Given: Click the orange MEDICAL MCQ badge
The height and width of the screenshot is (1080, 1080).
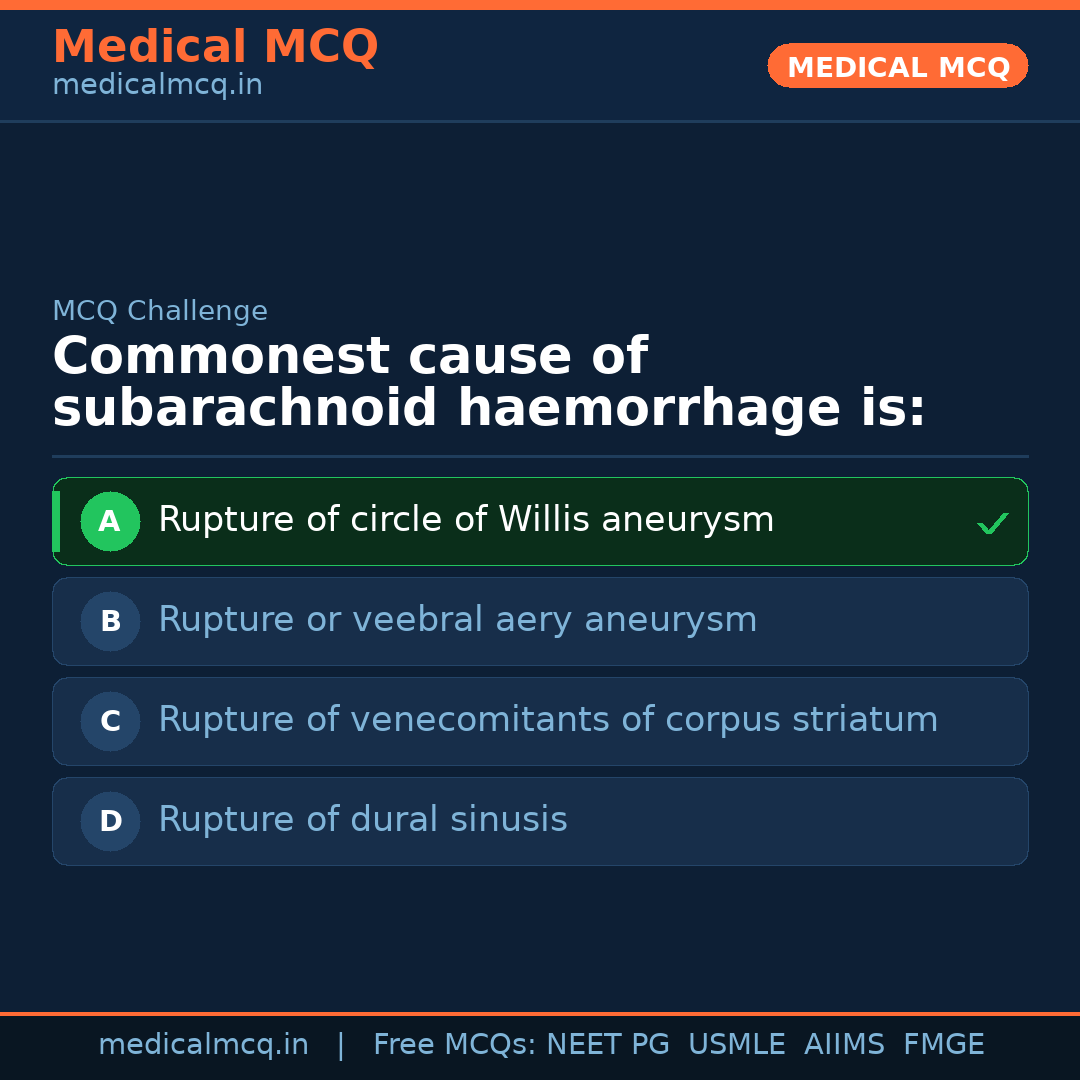Looking at the screenshot, I should pyautogui.click(x=897, y=66).
